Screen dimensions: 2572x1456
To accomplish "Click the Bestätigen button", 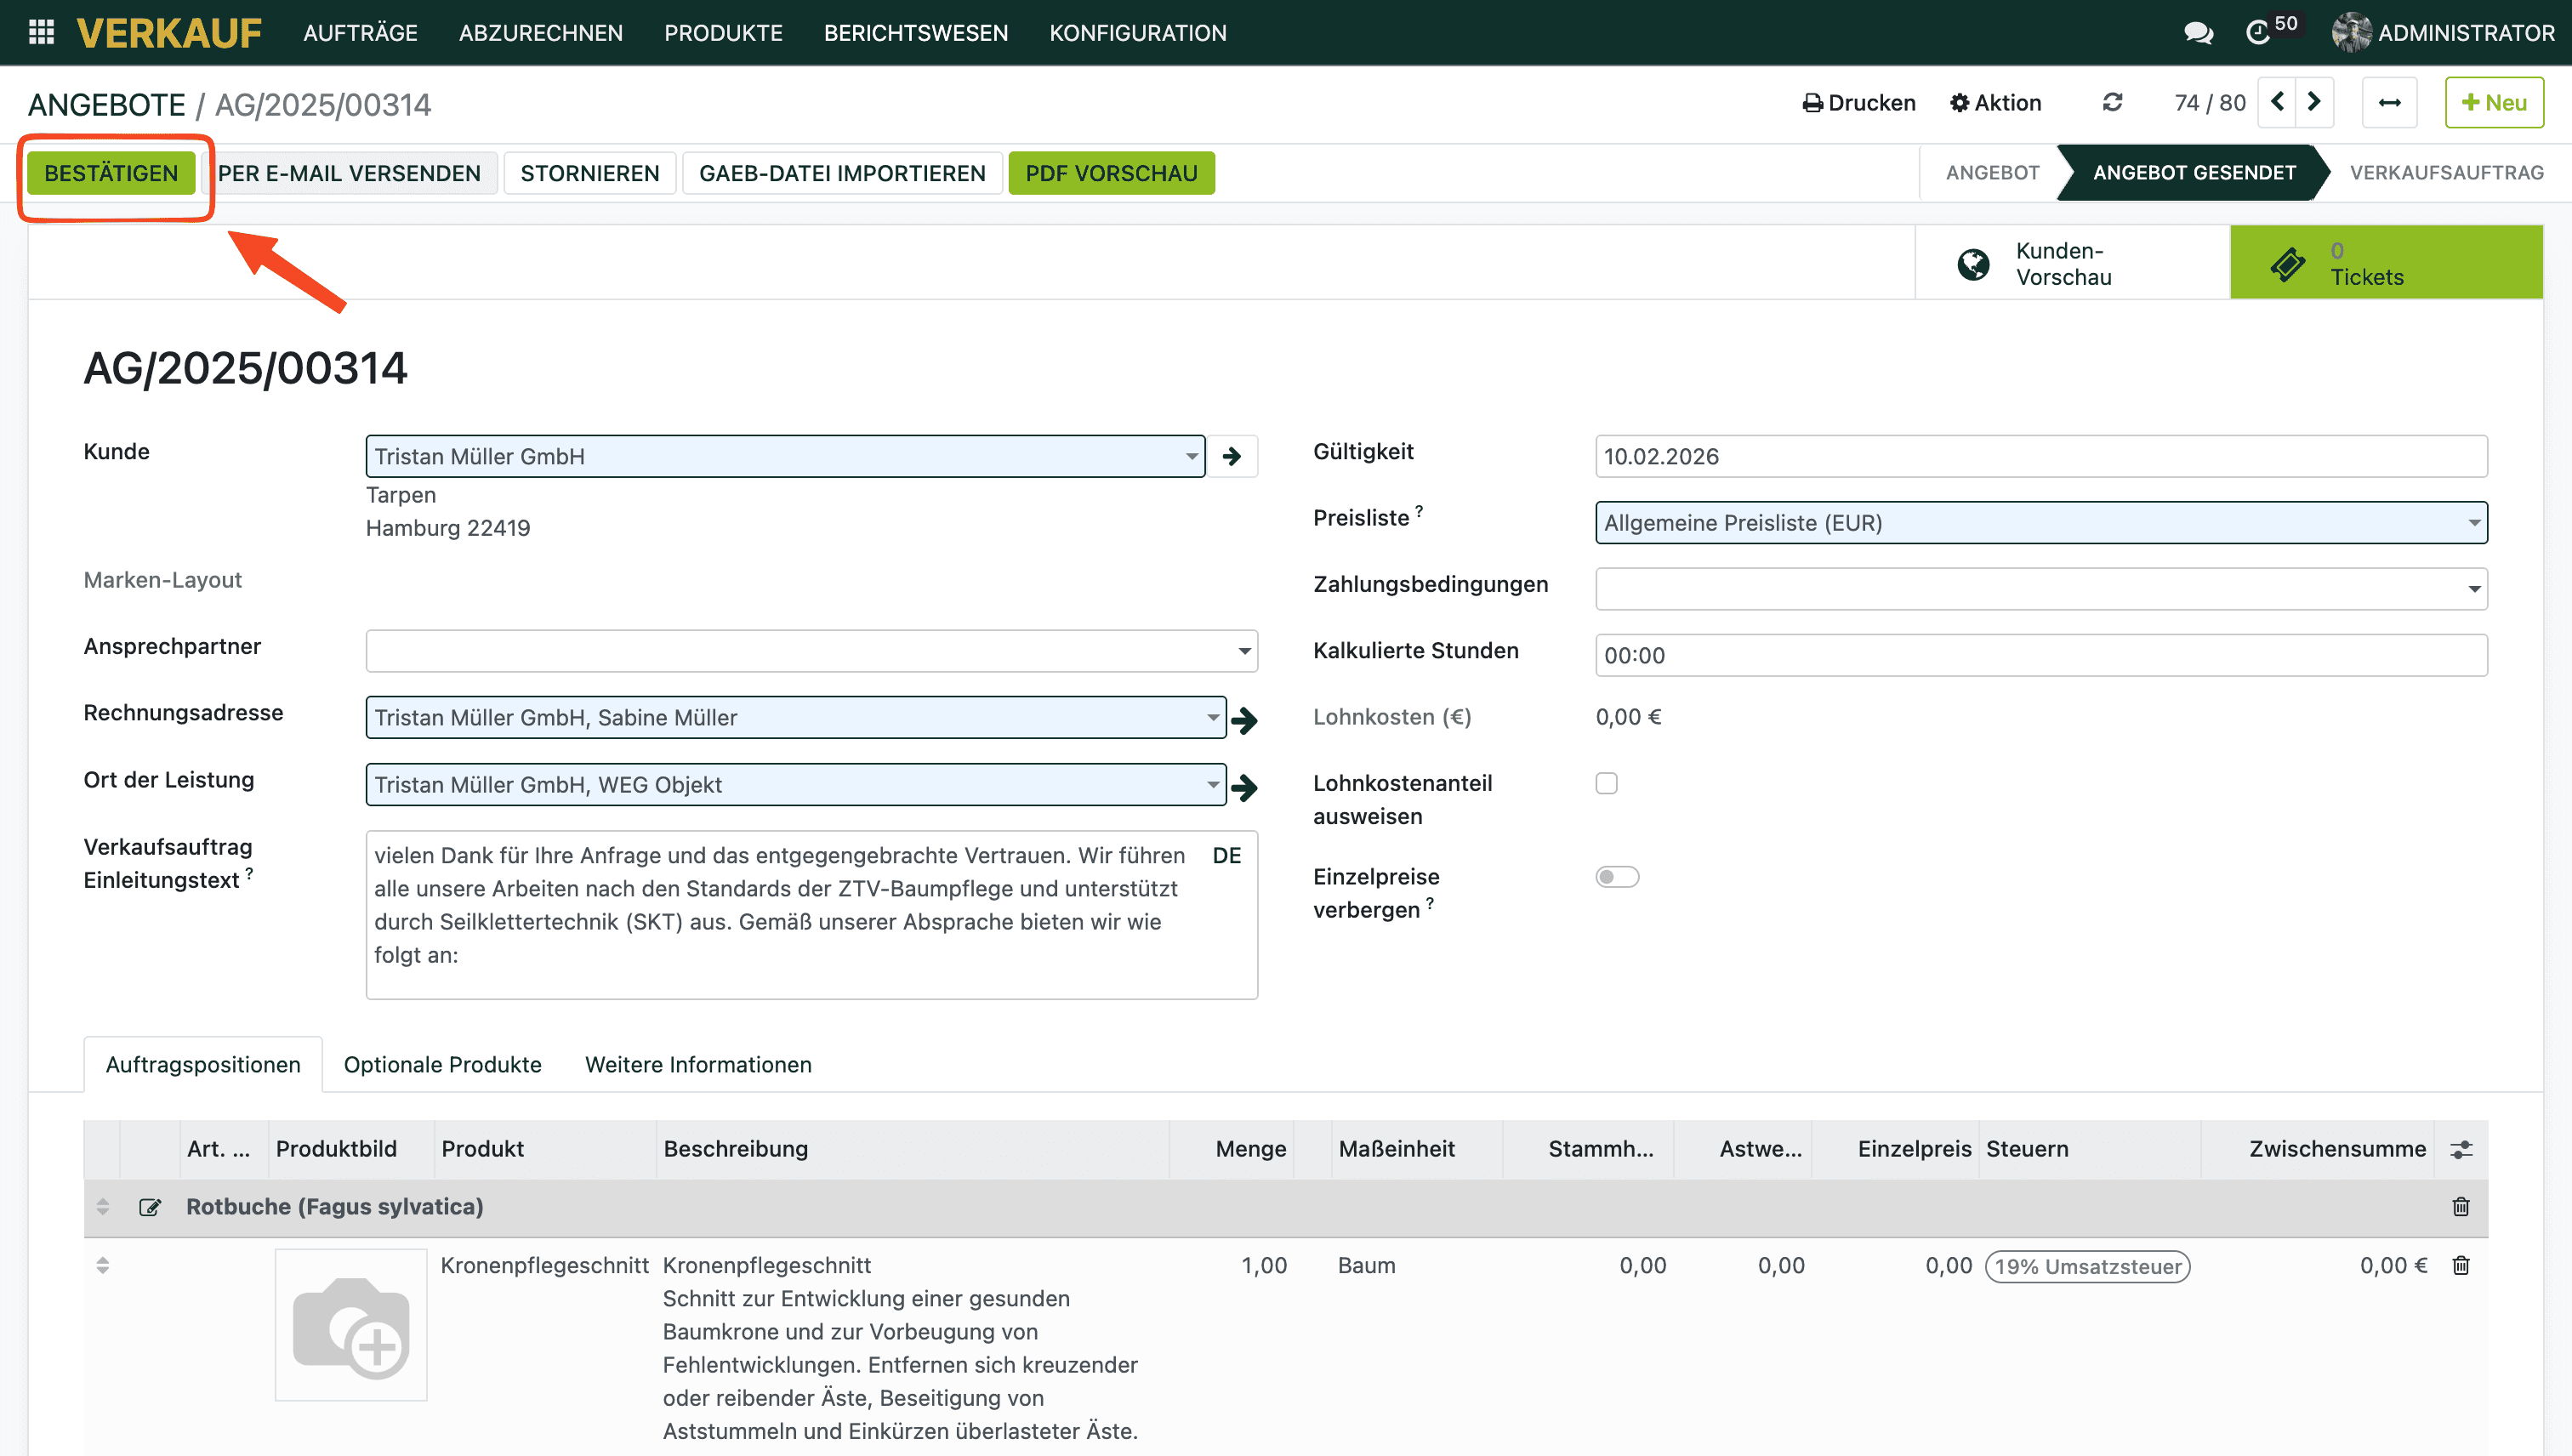I will [111, 173].
